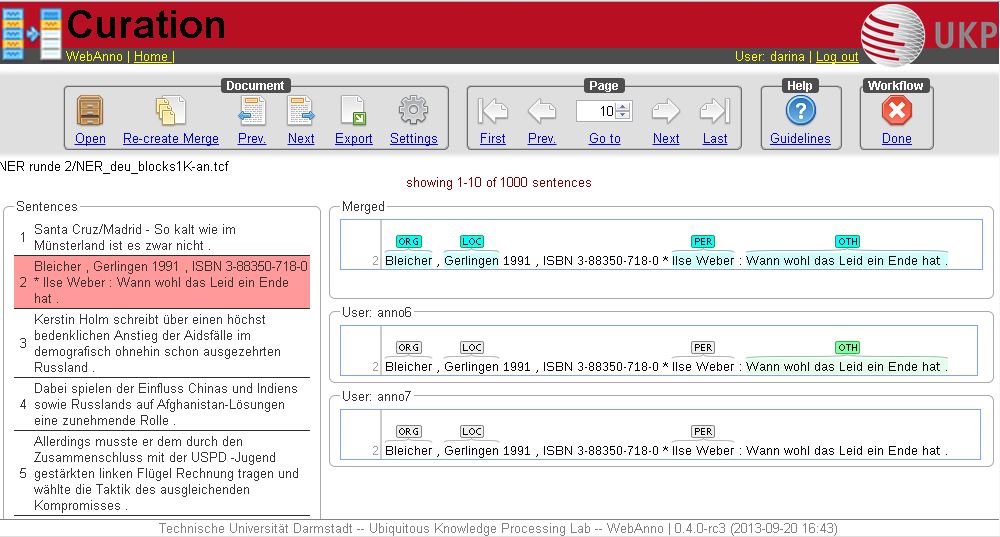The image size is (1000, 537).
Task: Go to previous document icon
Action: pyautogui.click(x=251, y=110)
